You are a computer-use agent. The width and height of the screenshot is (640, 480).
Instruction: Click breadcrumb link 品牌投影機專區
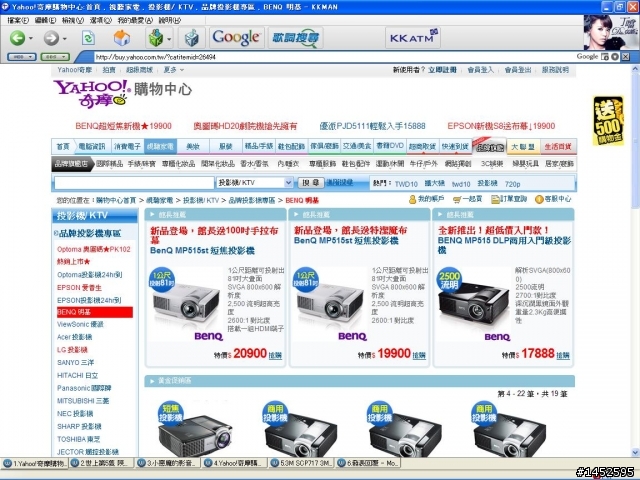[x=252, y=200]
